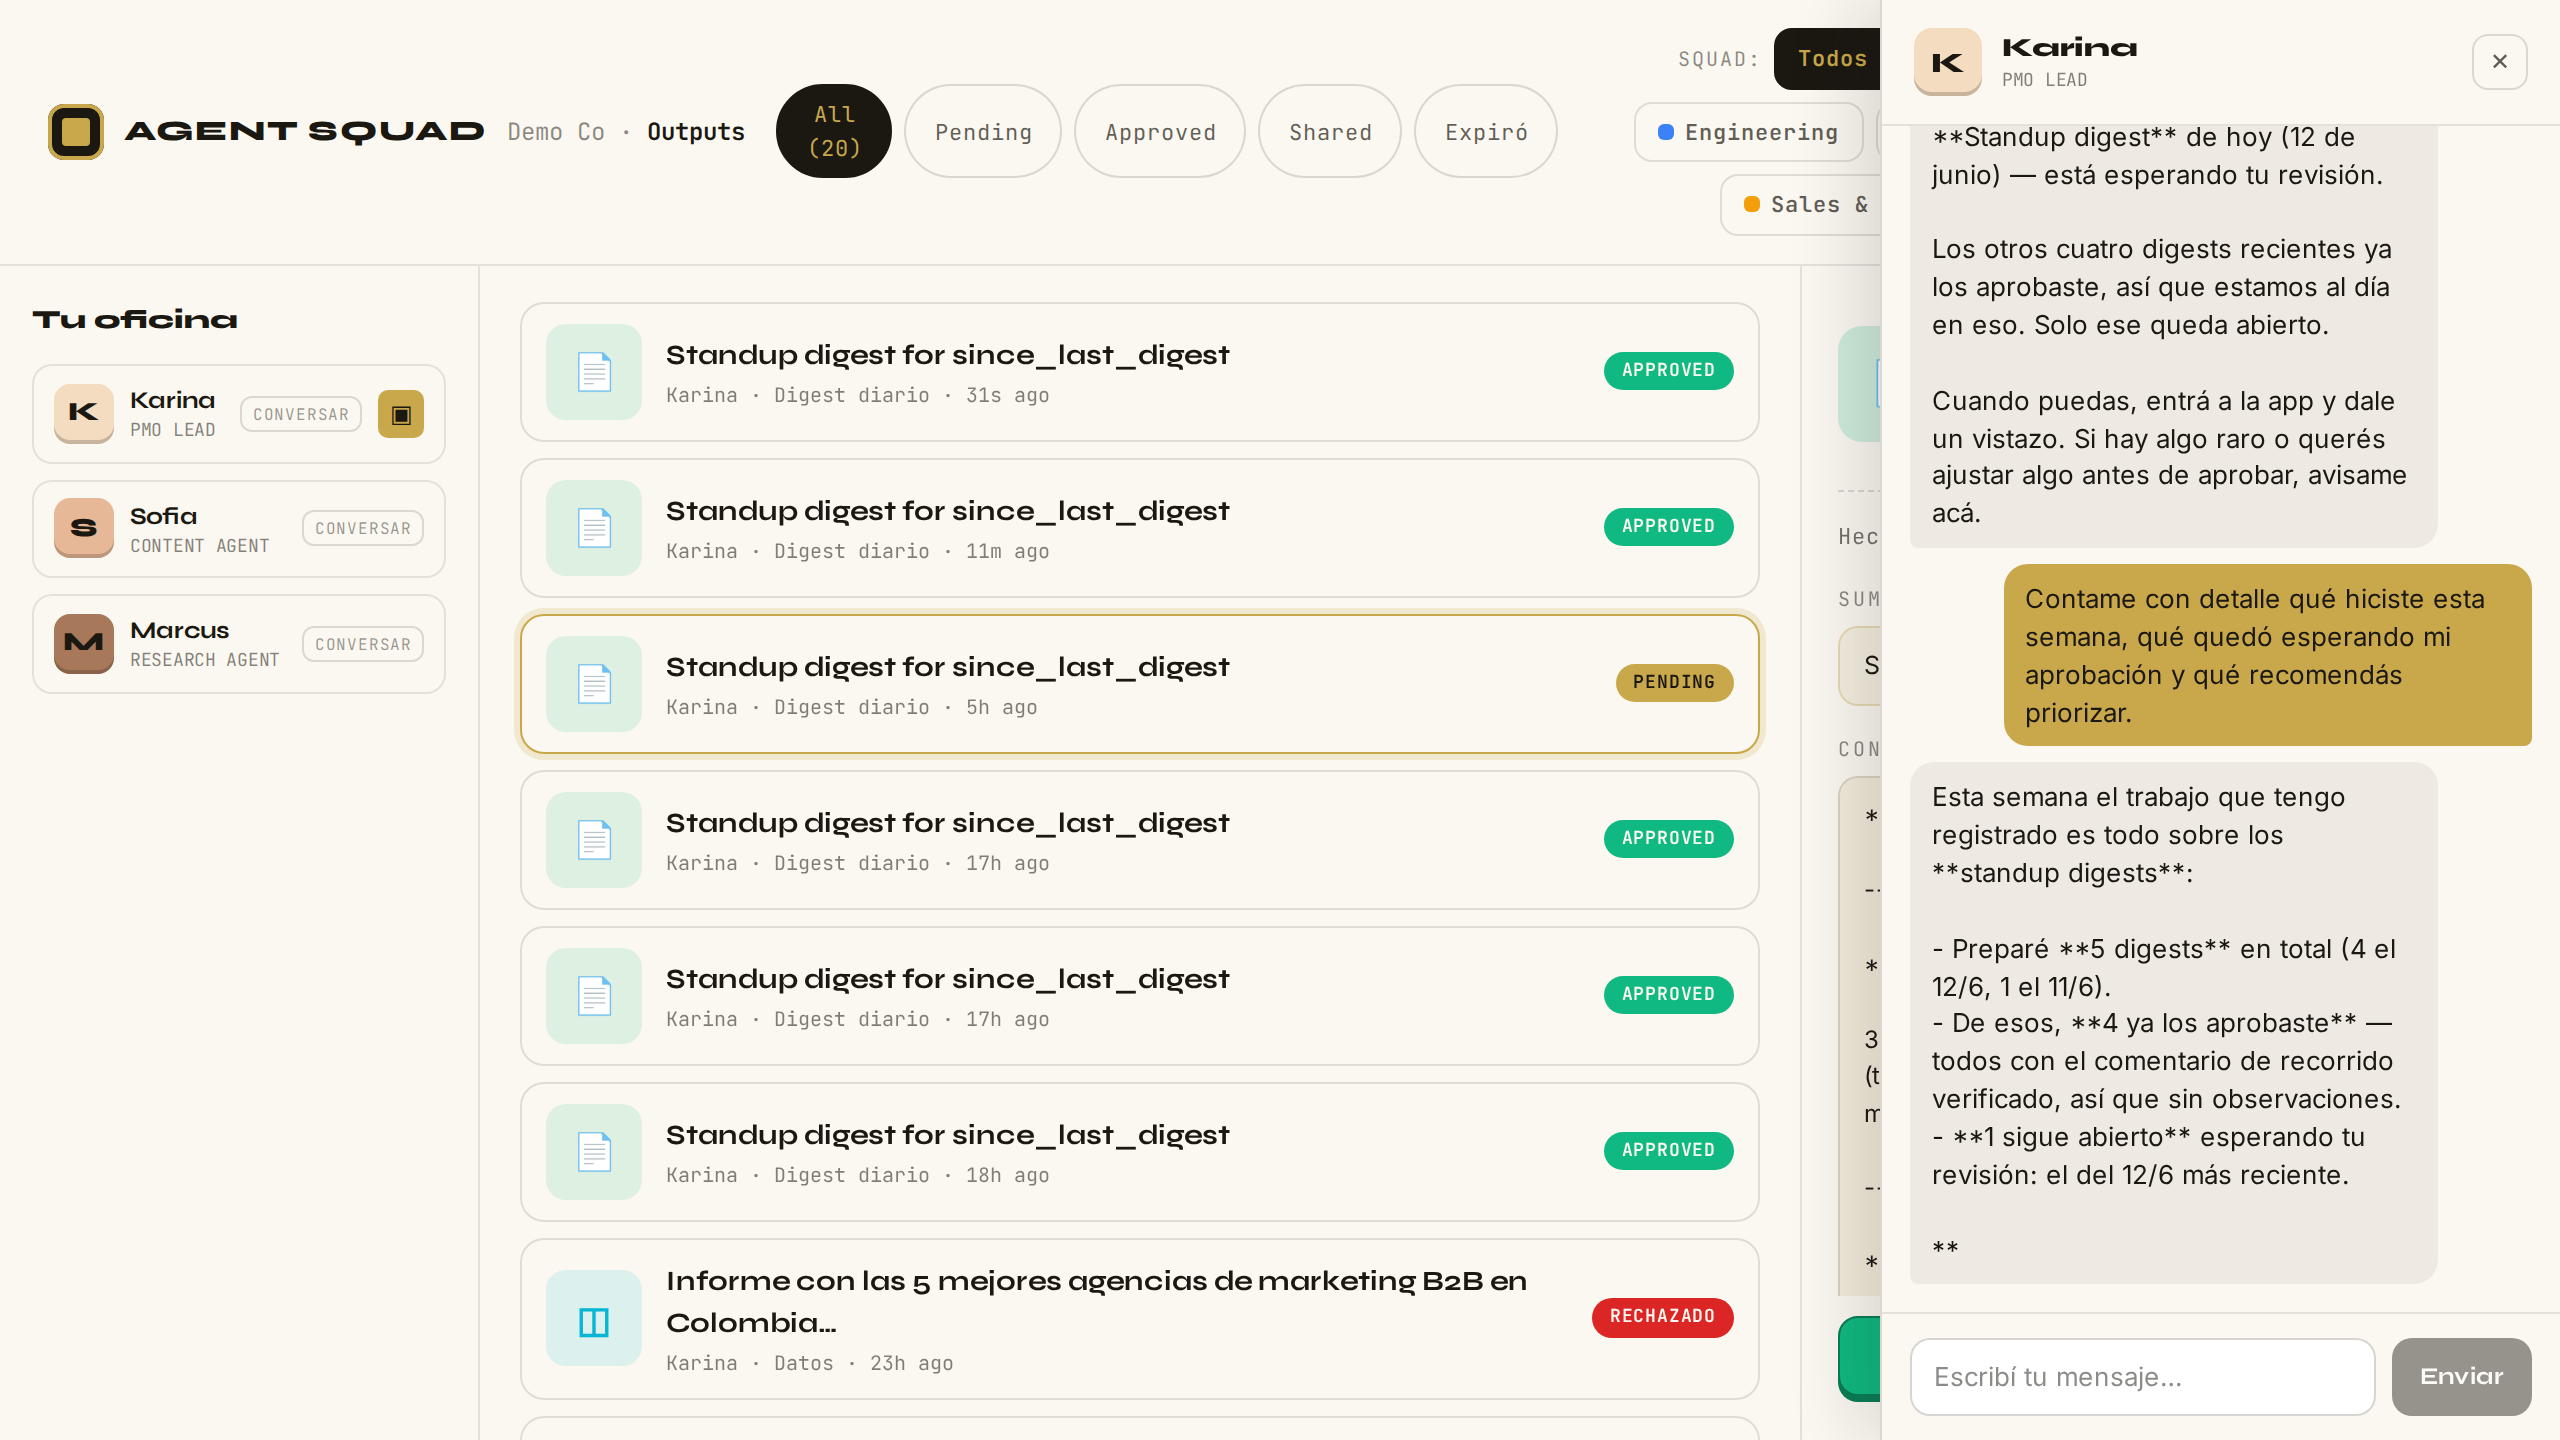Click the PENDING badge on the 5h ago digest
This screenshot has width=2560, height=1440.
1674,682
